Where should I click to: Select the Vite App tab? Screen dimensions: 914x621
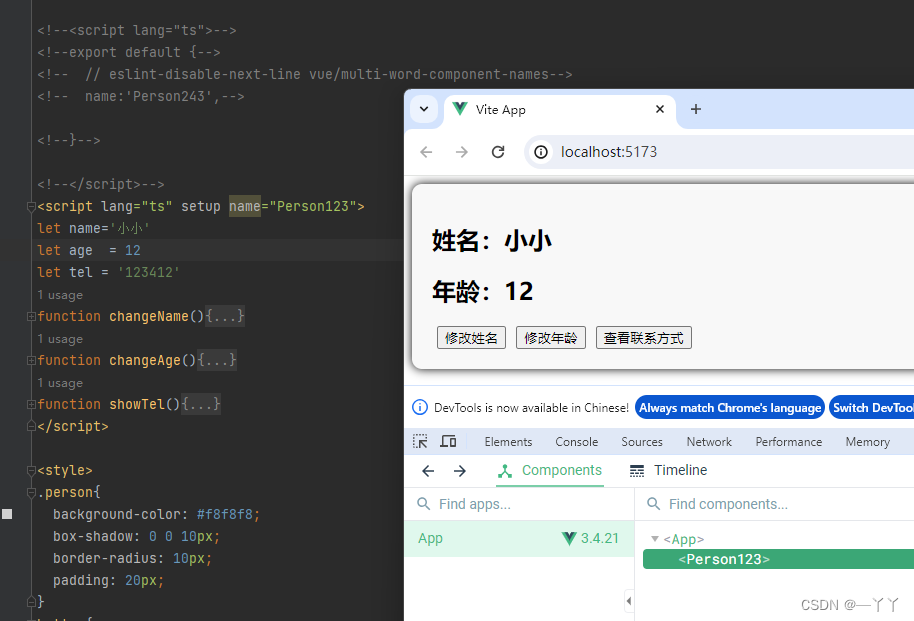click(560, 110)
